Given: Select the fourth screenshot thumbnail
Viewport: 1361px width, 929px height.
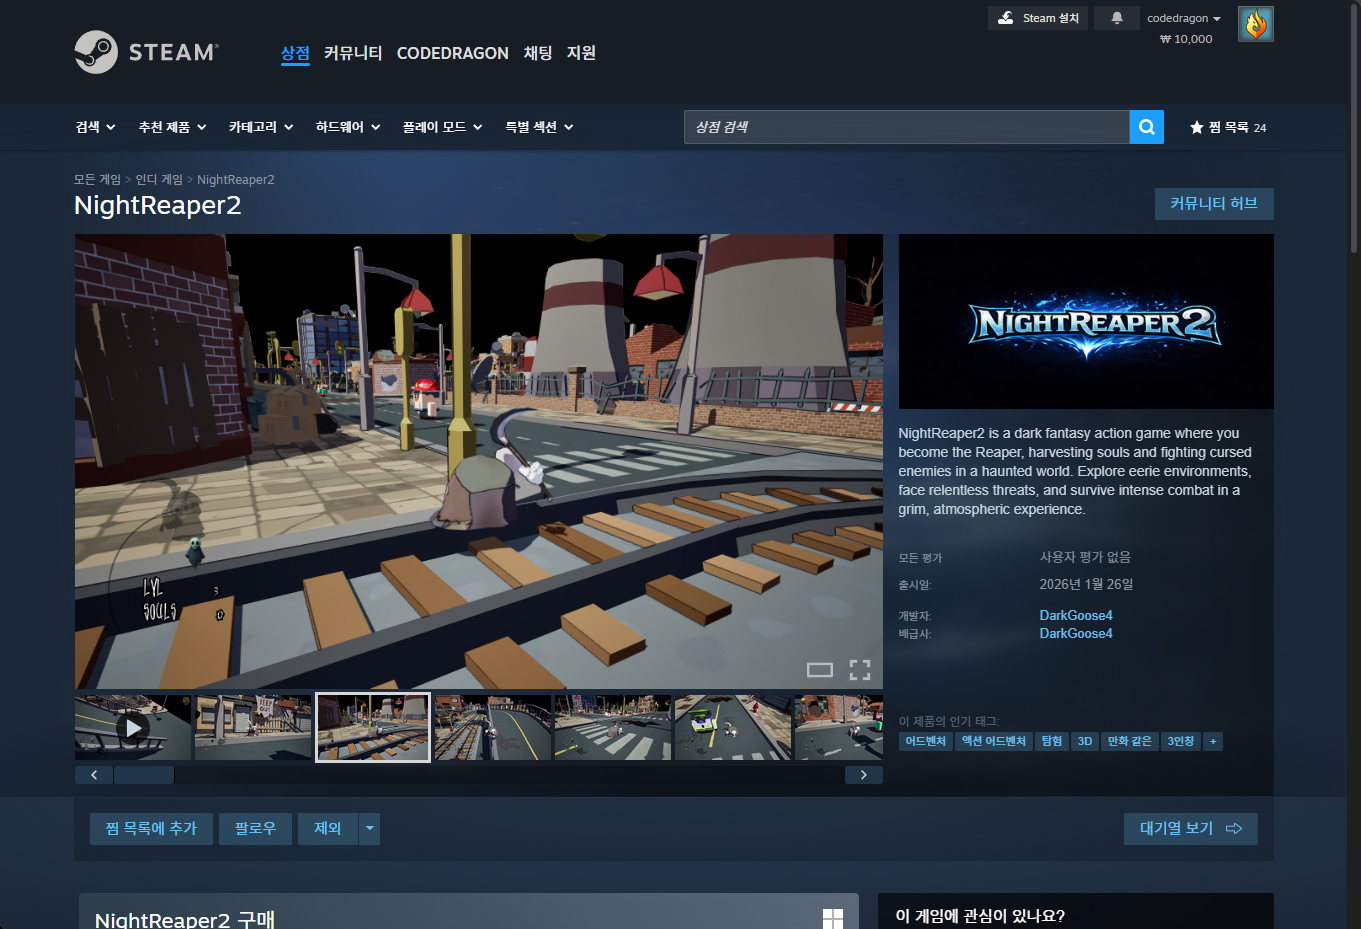Looking at the screenshot, I should (x=493, y=727).
